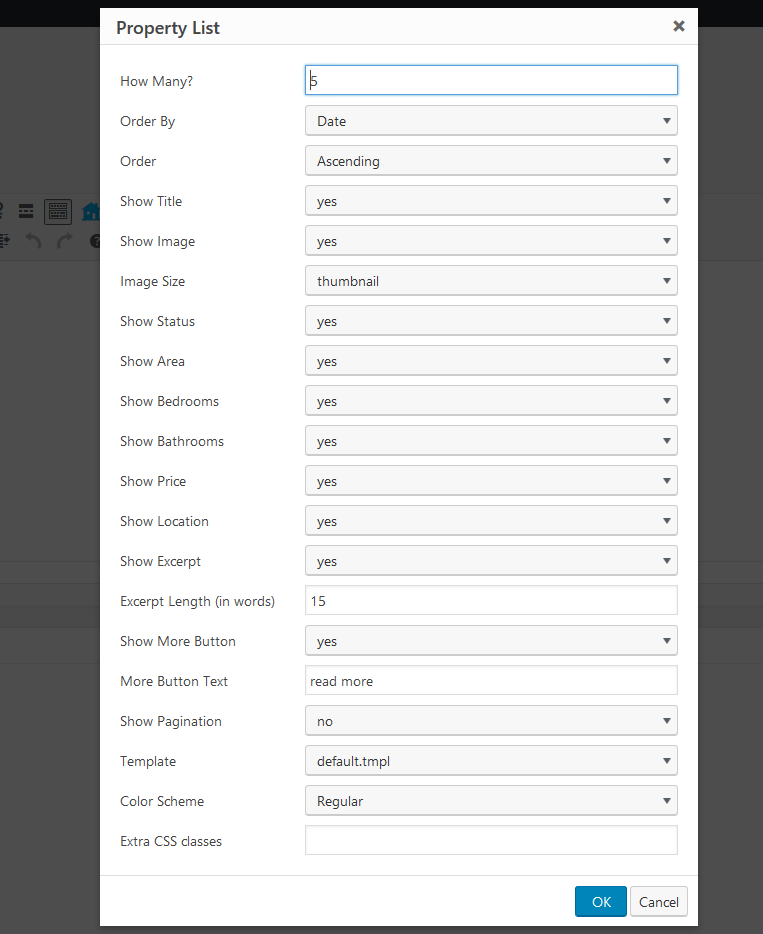Click the horizontal line list toolbar icon

25,211
